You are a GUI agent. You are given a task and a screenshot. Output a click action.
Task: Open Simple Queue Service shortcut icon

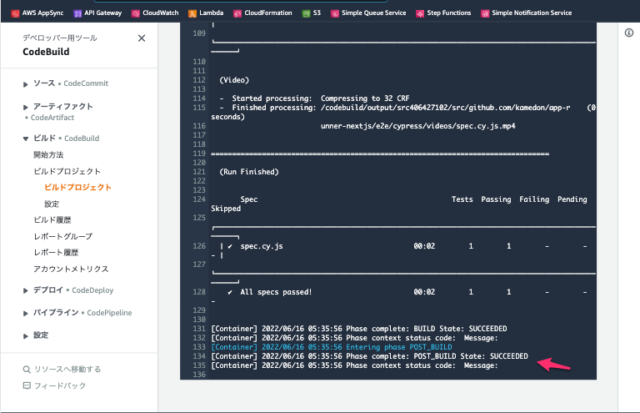click(x=335, y=13)
